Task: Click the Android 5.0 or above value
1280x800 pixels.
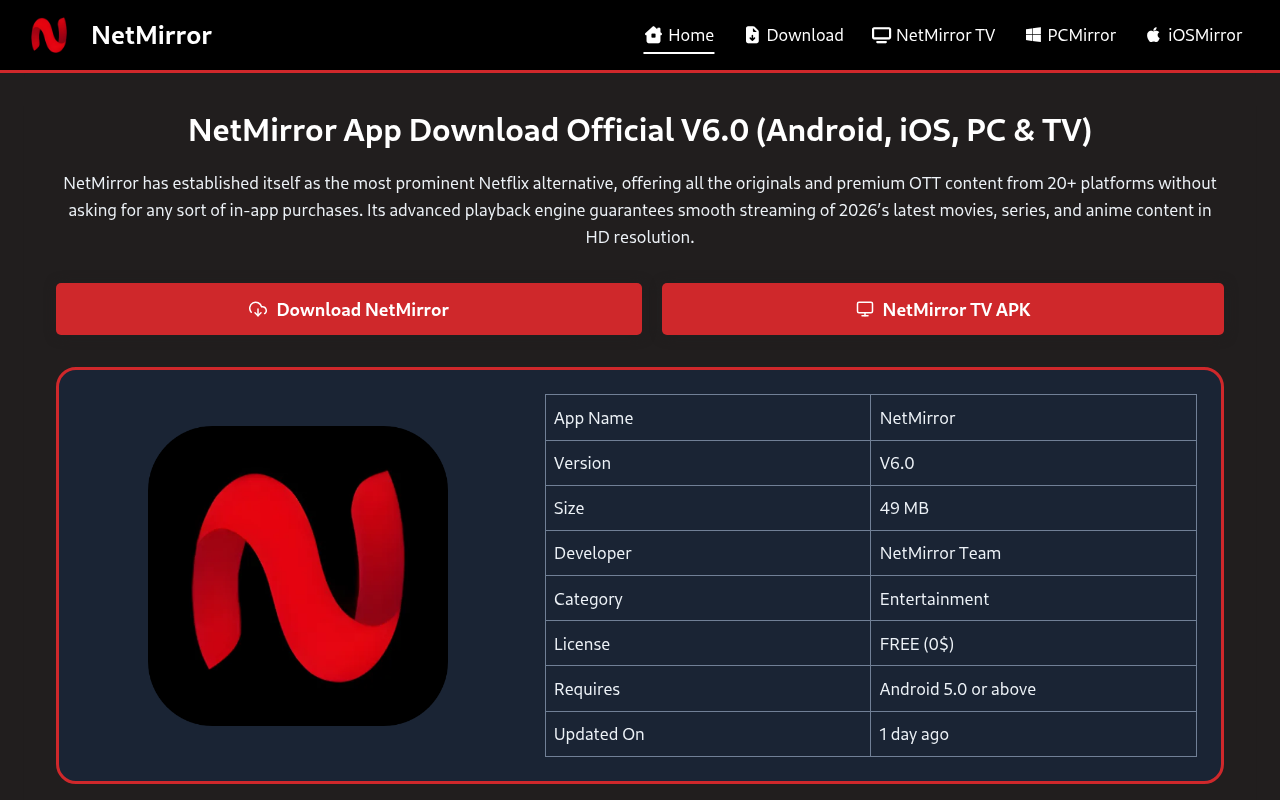Action: (x=1034, y=689)
